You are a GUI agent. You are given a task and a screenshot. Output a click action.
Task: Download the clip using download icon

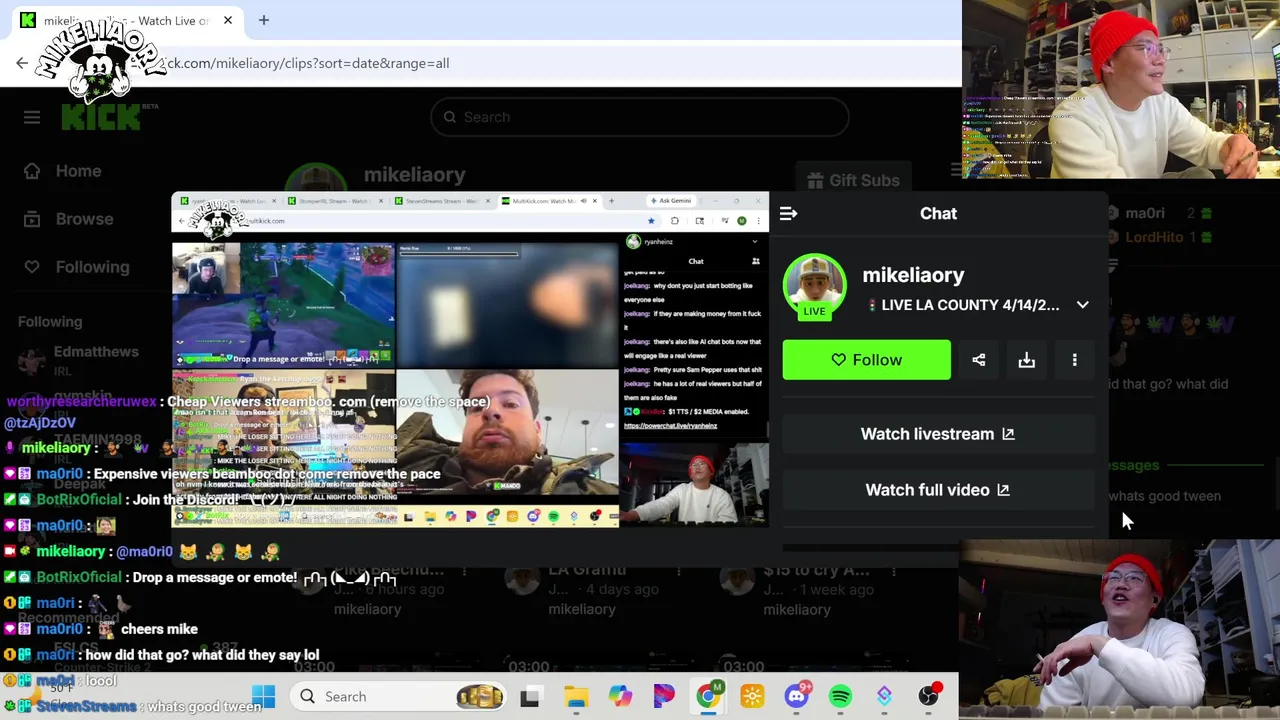coord(1027,360)
